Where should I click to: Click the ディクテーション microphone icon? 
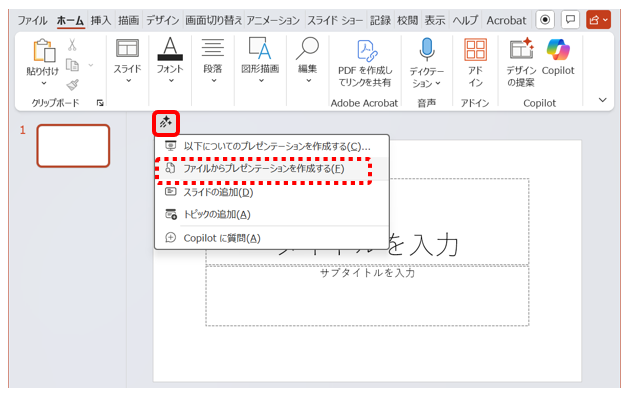pyautogui.click(x=427, y=50)
